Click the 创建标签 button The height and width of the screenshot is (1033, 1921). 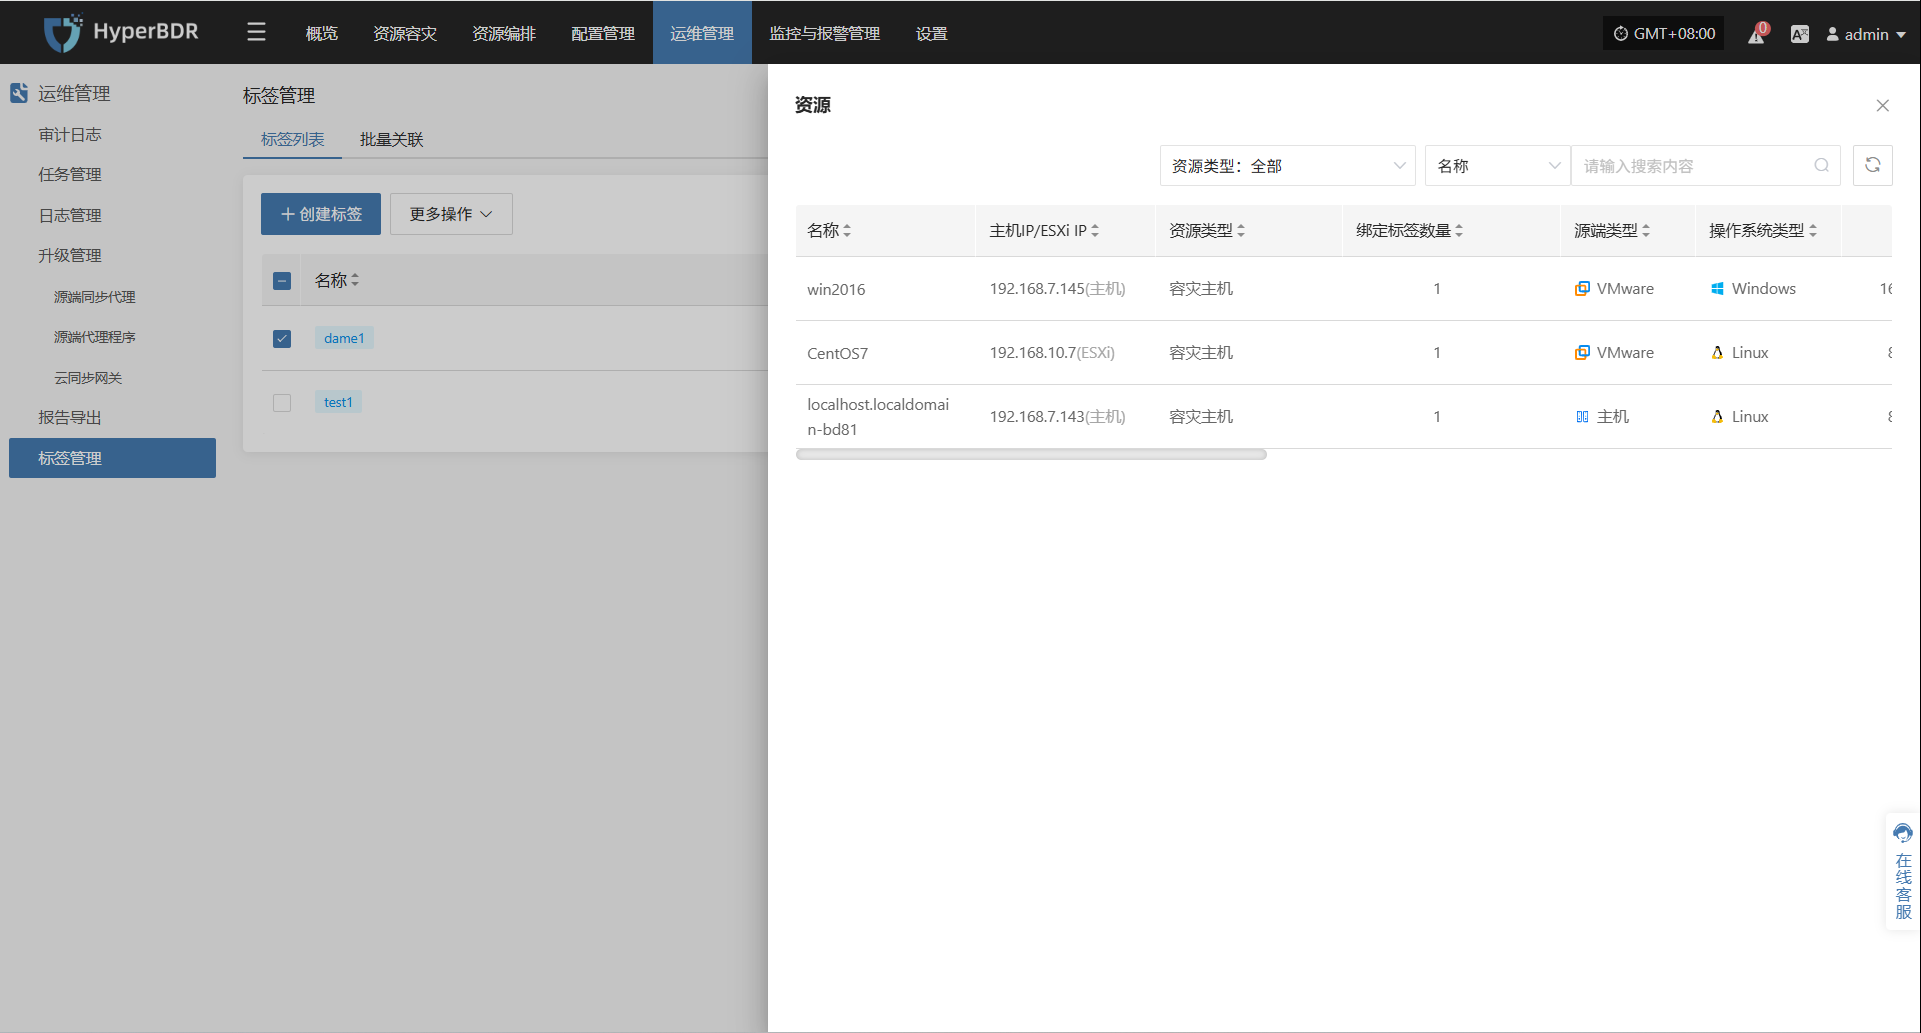[x=321, y=214]
